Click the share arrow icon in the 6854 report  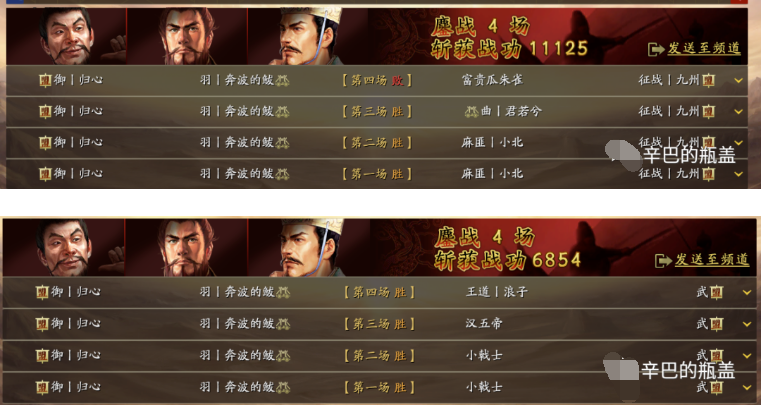tap(663, 260)
